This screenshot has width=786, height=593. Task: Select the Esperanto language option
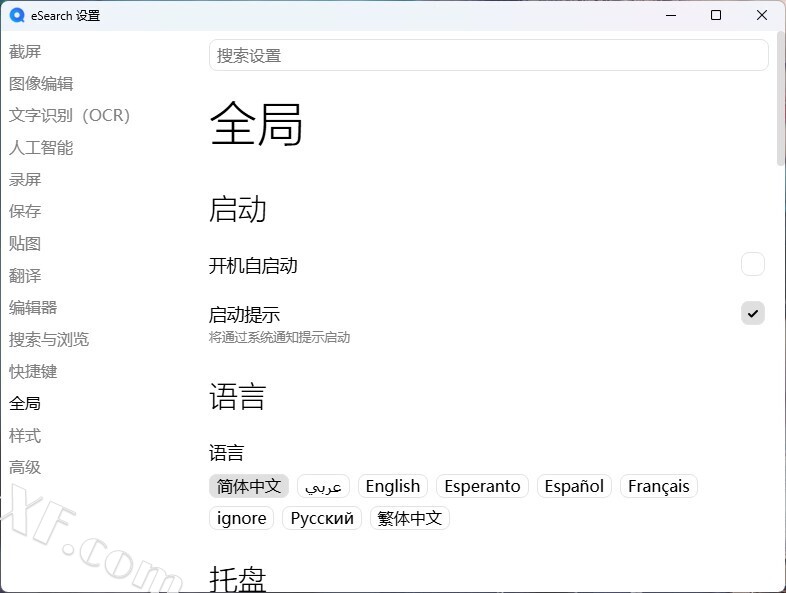482,486
